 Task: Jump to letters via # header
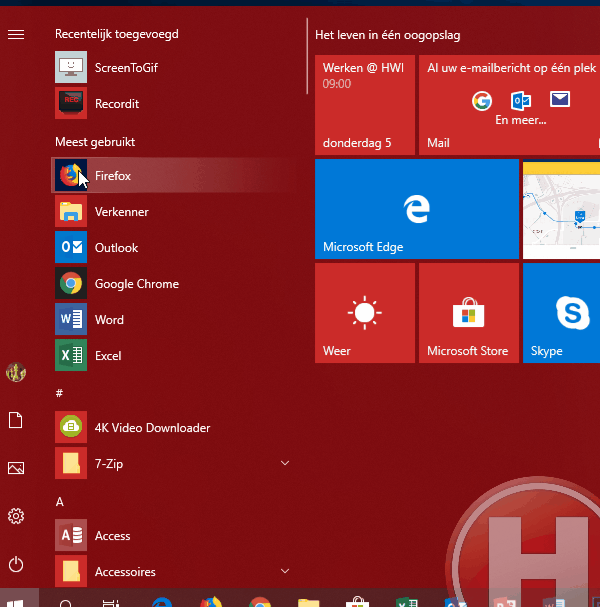pos(59,393)
